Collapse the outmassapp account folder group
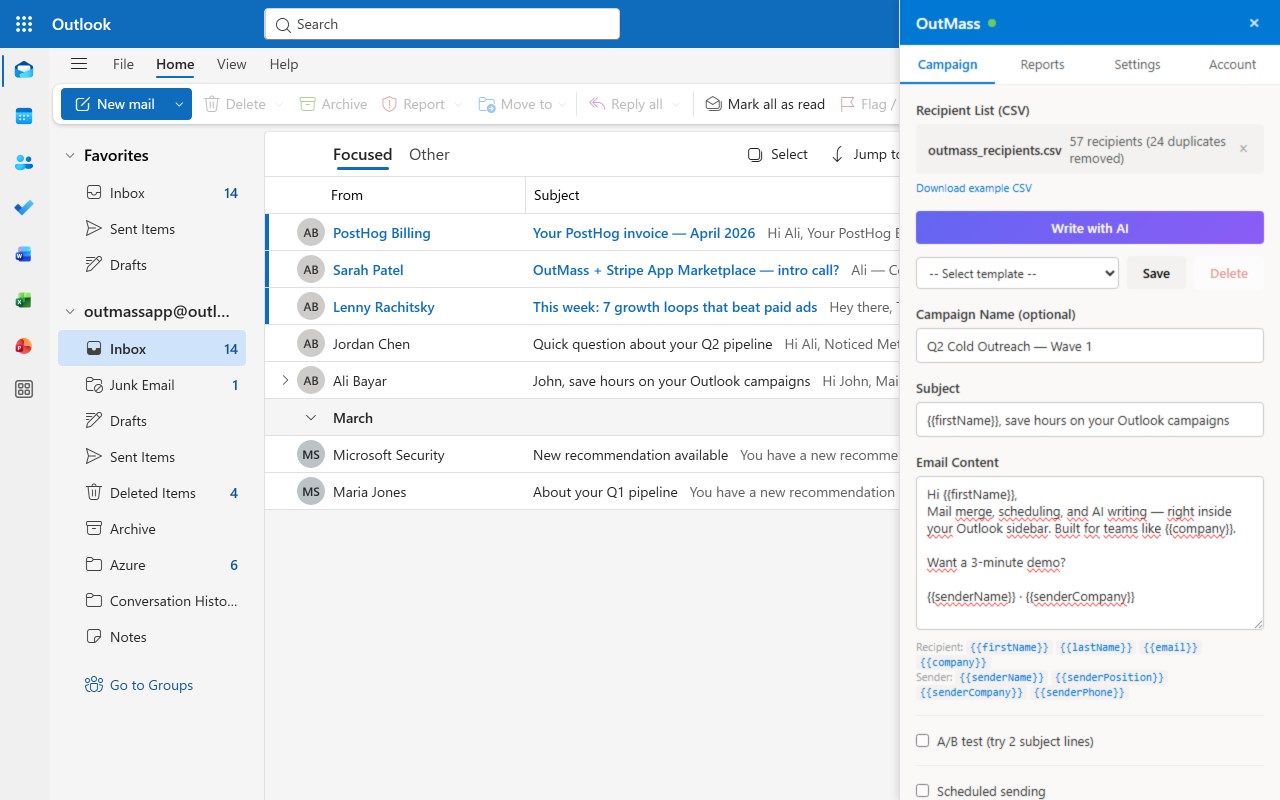The height and width of the screenshot is (800, 1280). 70,311
